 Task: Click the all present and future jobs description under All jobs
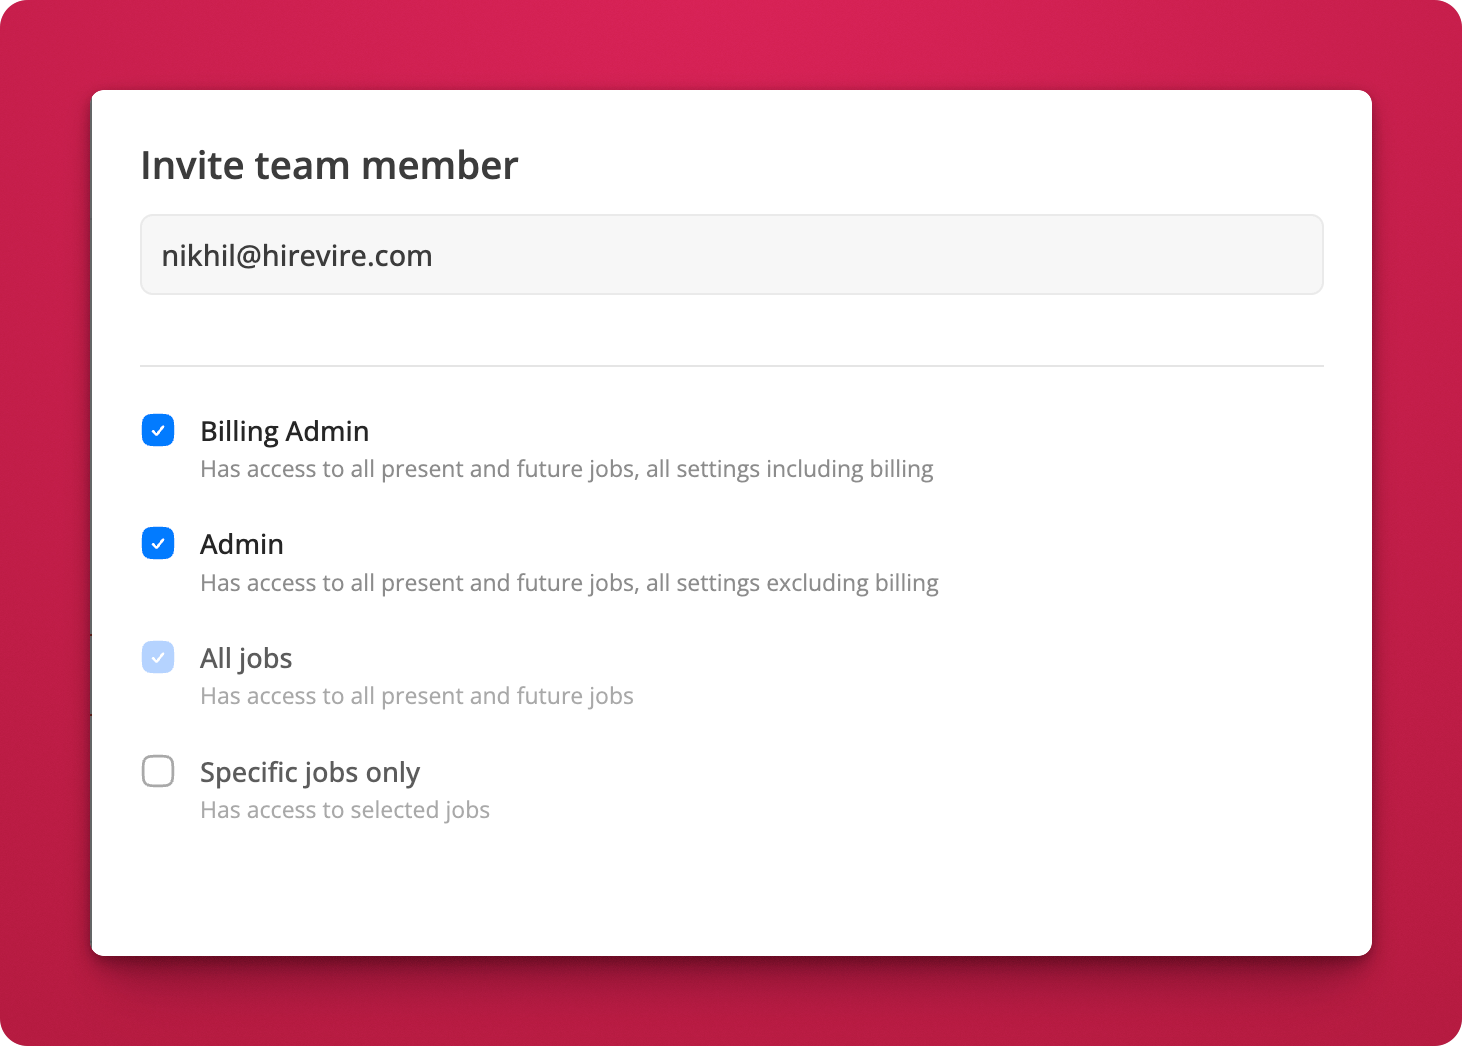pyautogui.click(x=417, y=696)
